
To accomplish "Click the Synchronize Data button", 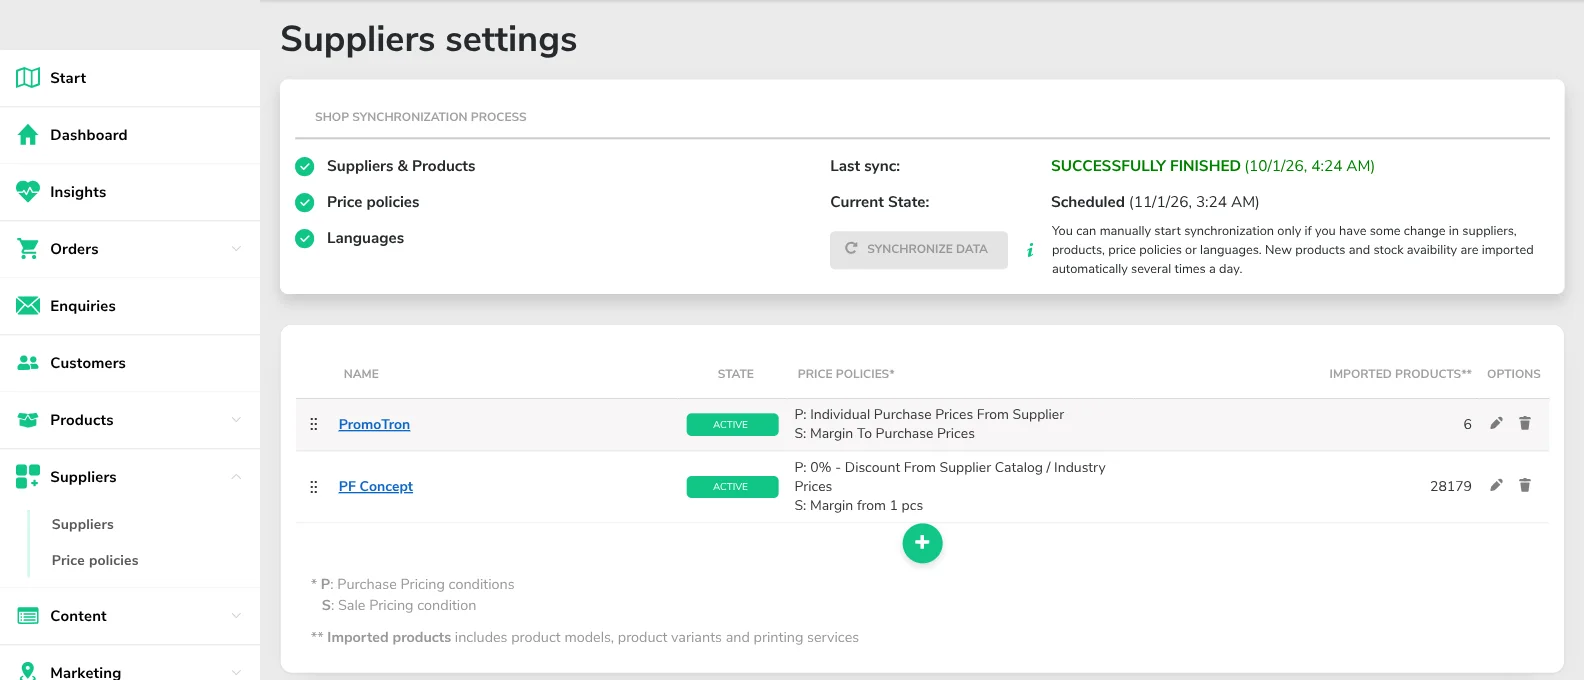I will click(x=918, y=250).
